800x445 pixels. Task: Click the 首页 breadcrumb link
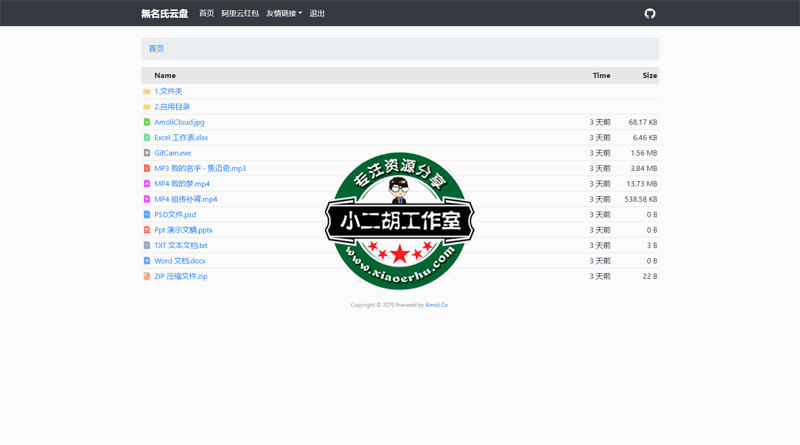156,48
